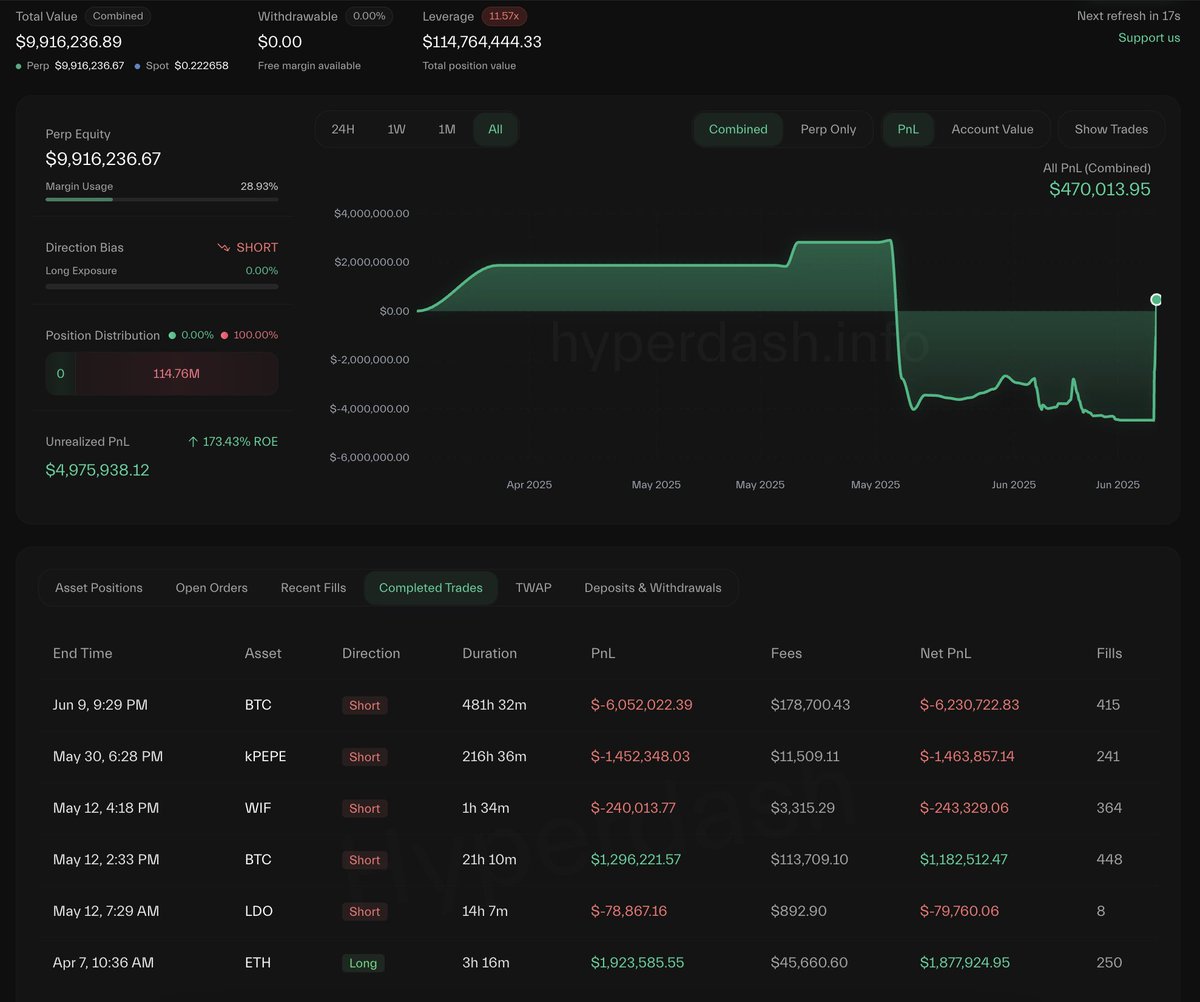Screen dimensions: 1200x1002
Task: Sort table by Net PnL column
Action: point(945,653)
